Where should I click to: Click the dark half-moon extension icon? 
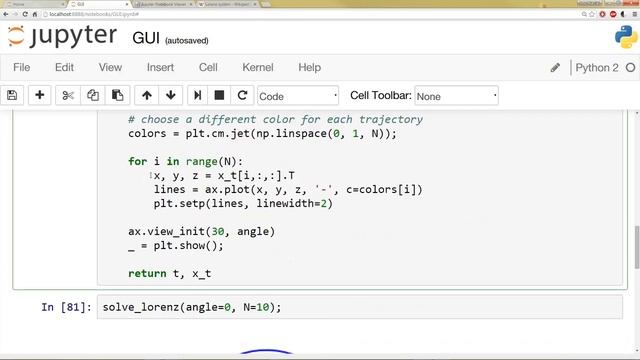tap(623, 14)
